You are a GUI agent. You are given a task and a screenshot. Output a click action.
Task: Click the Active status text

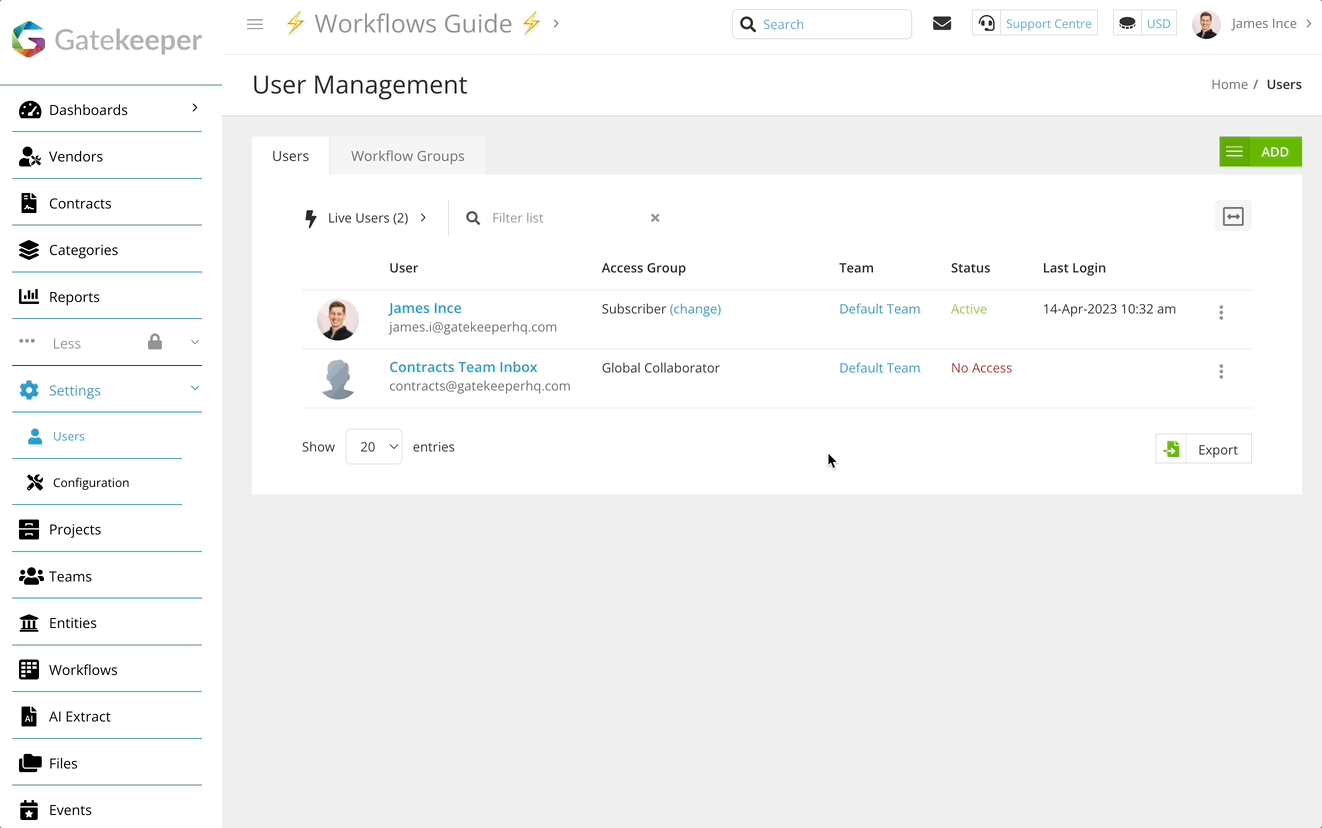pos(968,309)
